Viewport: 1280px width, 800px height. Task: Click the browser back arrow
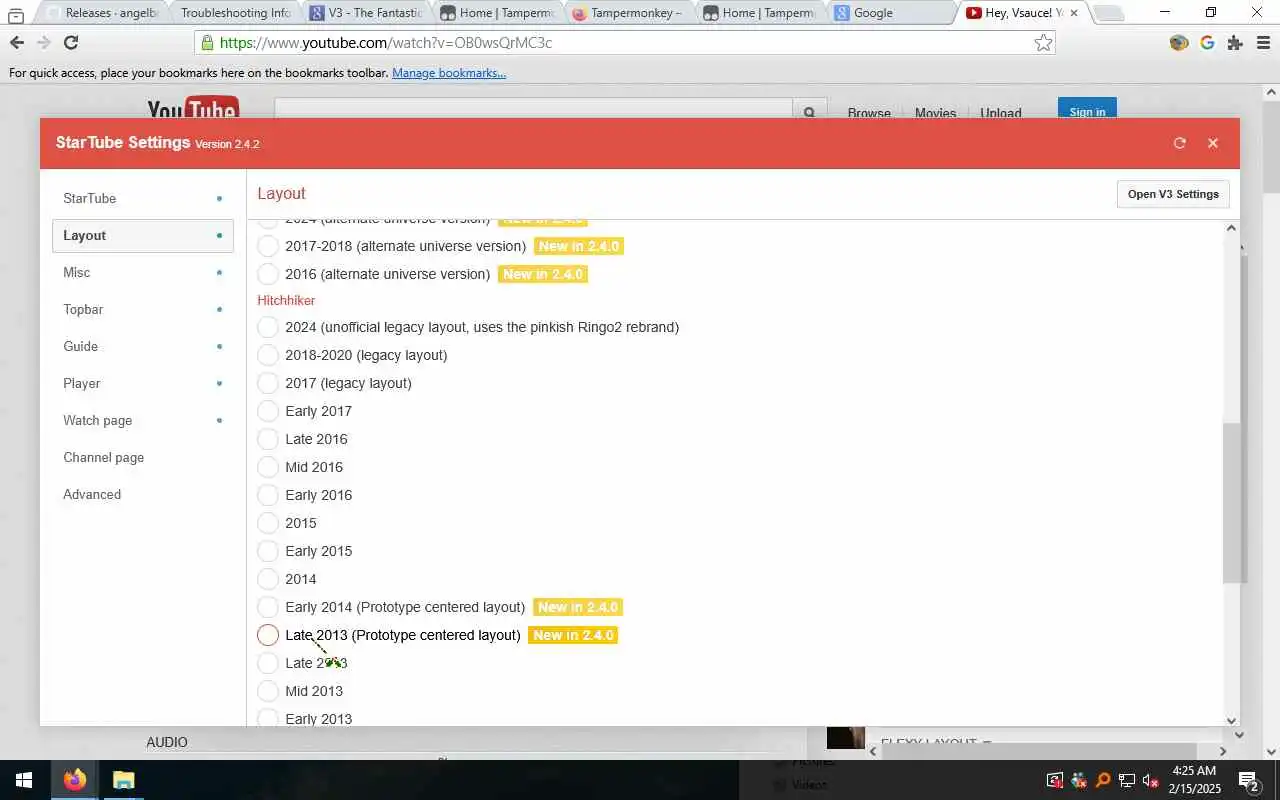17,43
